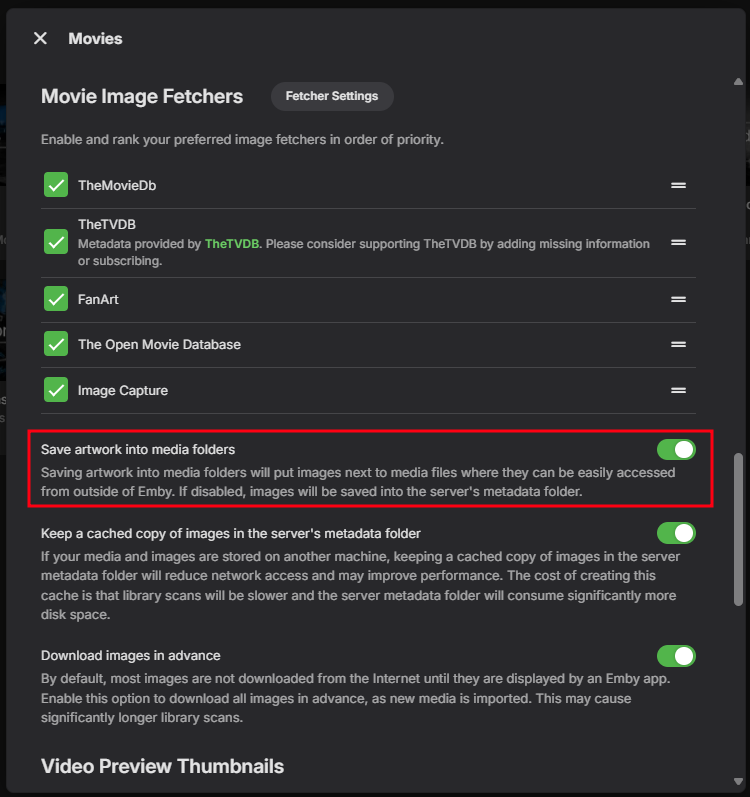750x797 pixels.
Task: Click the Movies dialog title
Action: click(95, 39)
